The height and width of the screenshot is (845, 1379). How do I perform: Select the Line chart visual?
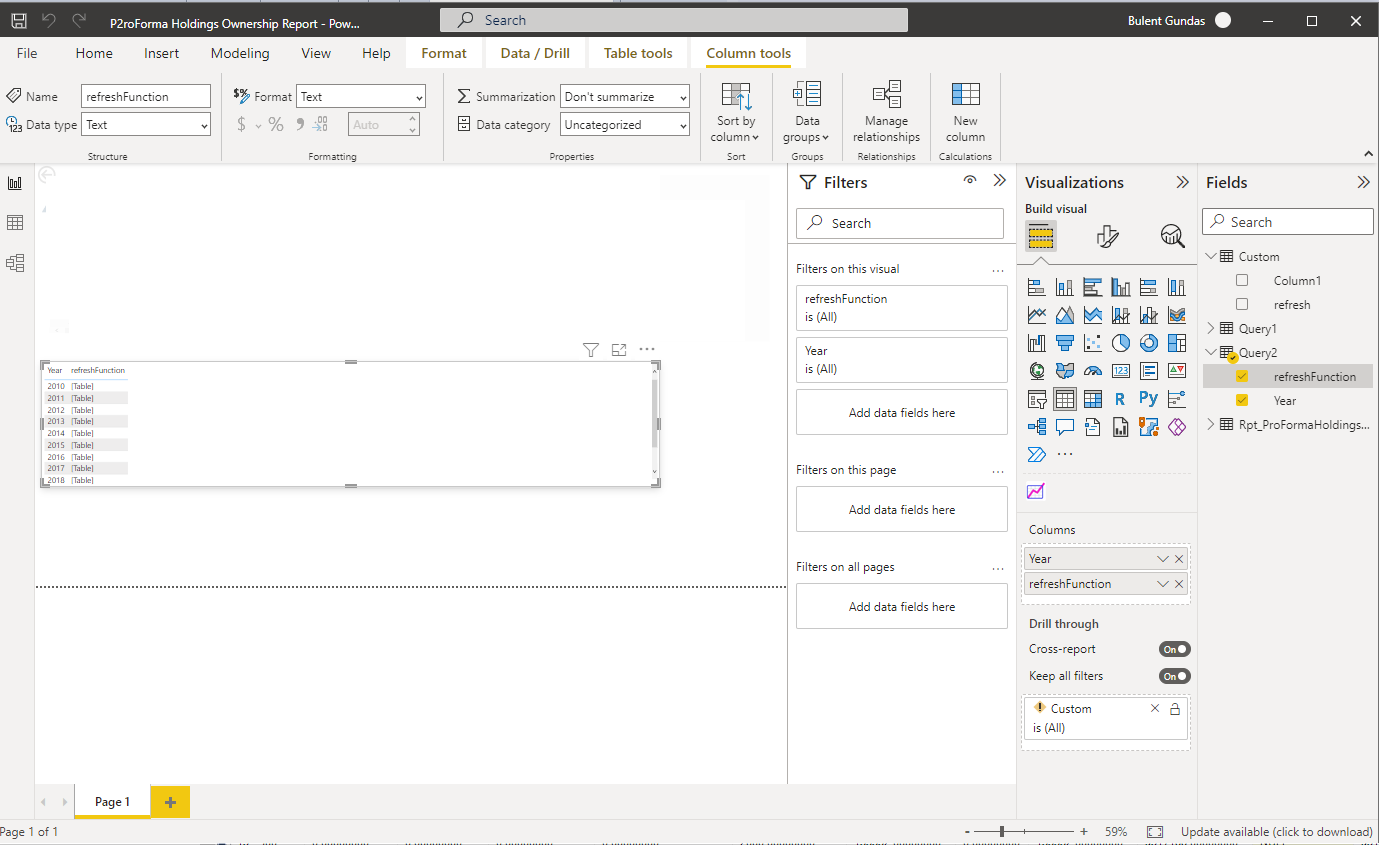(x=1037, y=315)
